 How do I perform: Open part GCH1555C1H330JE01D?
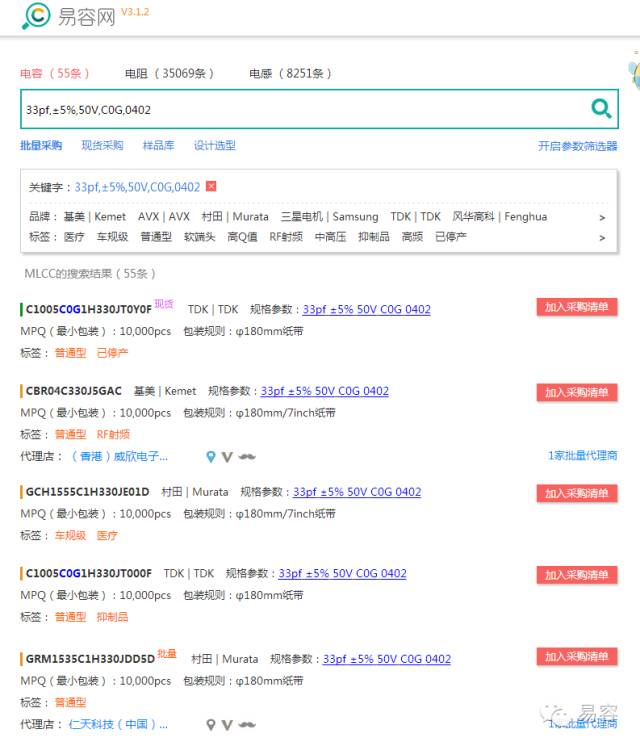87,492
